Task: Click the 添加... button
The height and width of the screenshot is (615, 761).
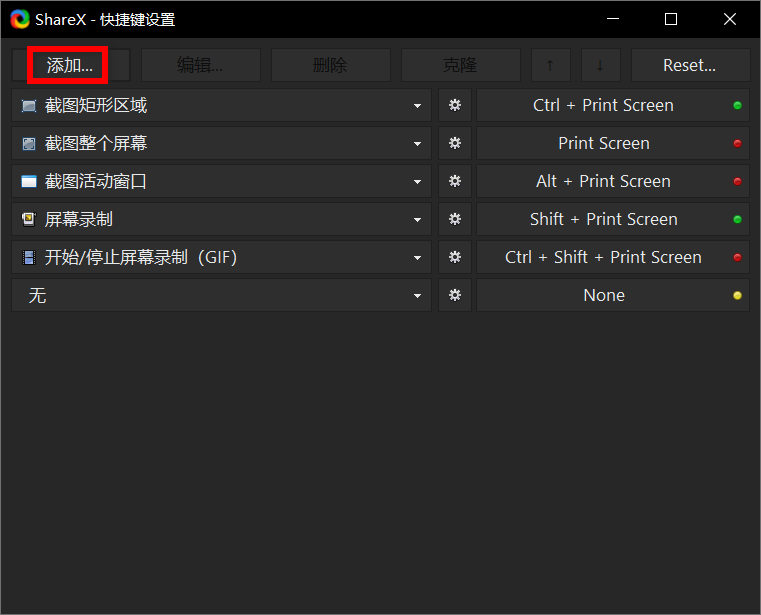Action: [71, 65]
